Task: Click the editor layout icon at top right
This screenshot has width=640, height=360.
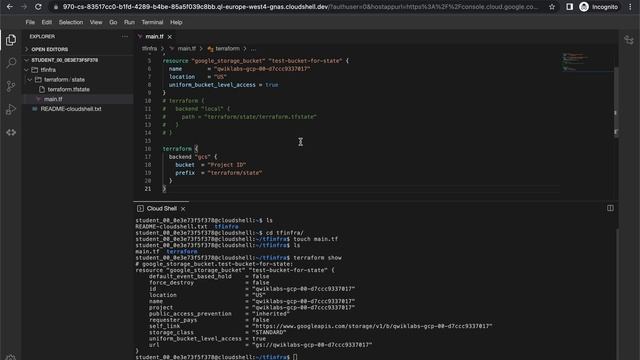Action: [x=629, y=40]
